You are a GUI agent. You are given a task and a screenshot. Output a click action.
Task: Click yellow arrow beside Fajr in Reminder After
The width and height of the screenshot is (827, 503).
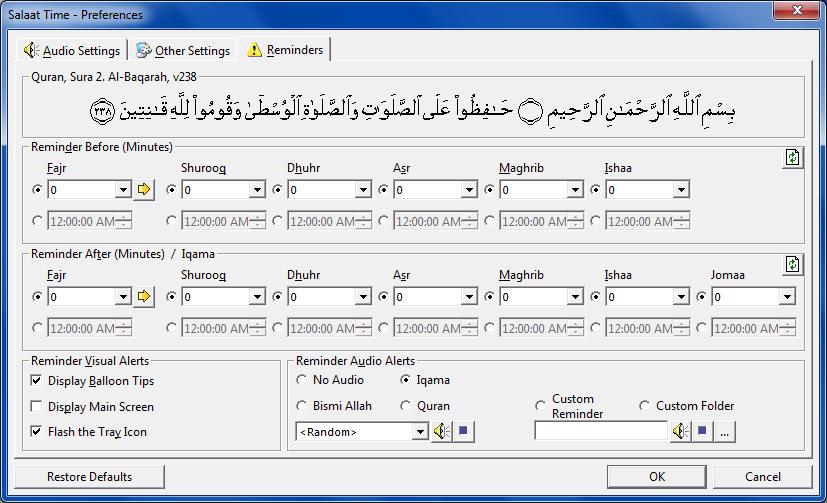pyautogui.click(x=144, y=297)
